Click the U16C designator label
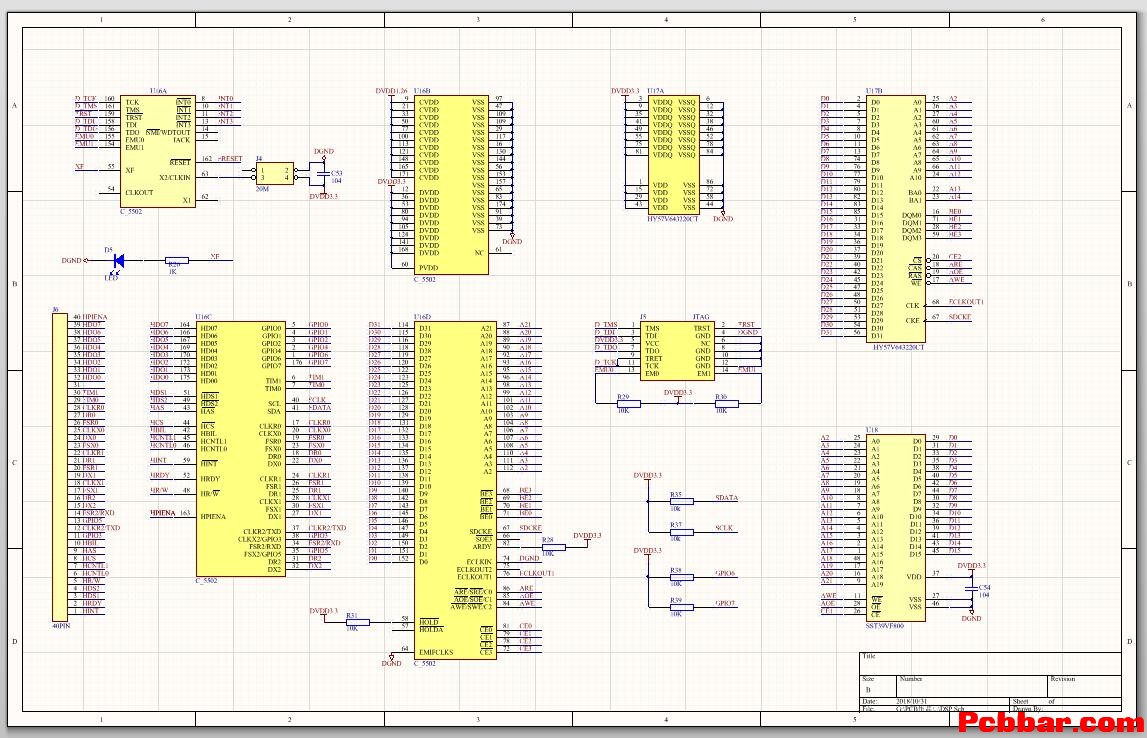1147x738 pixels. coord(203,317)
